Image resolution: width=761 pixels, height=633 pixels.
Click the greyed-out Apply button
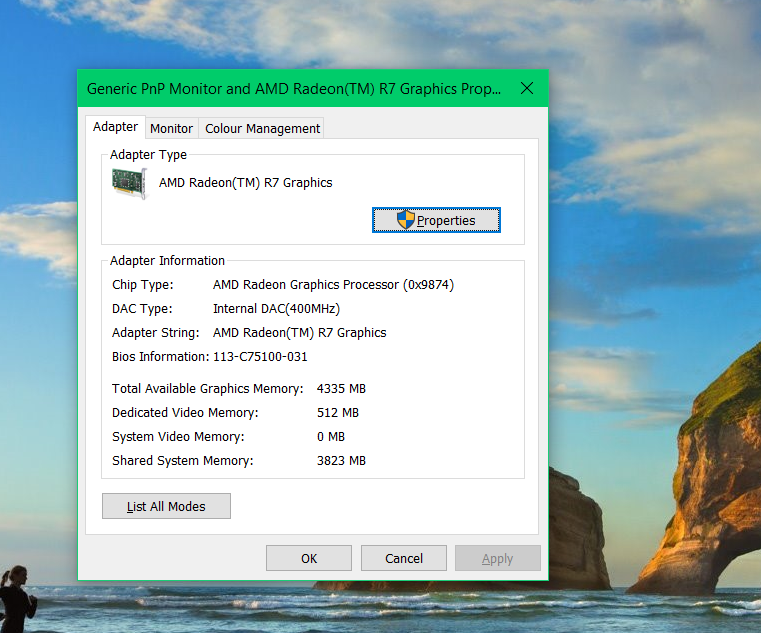[497, 558]
